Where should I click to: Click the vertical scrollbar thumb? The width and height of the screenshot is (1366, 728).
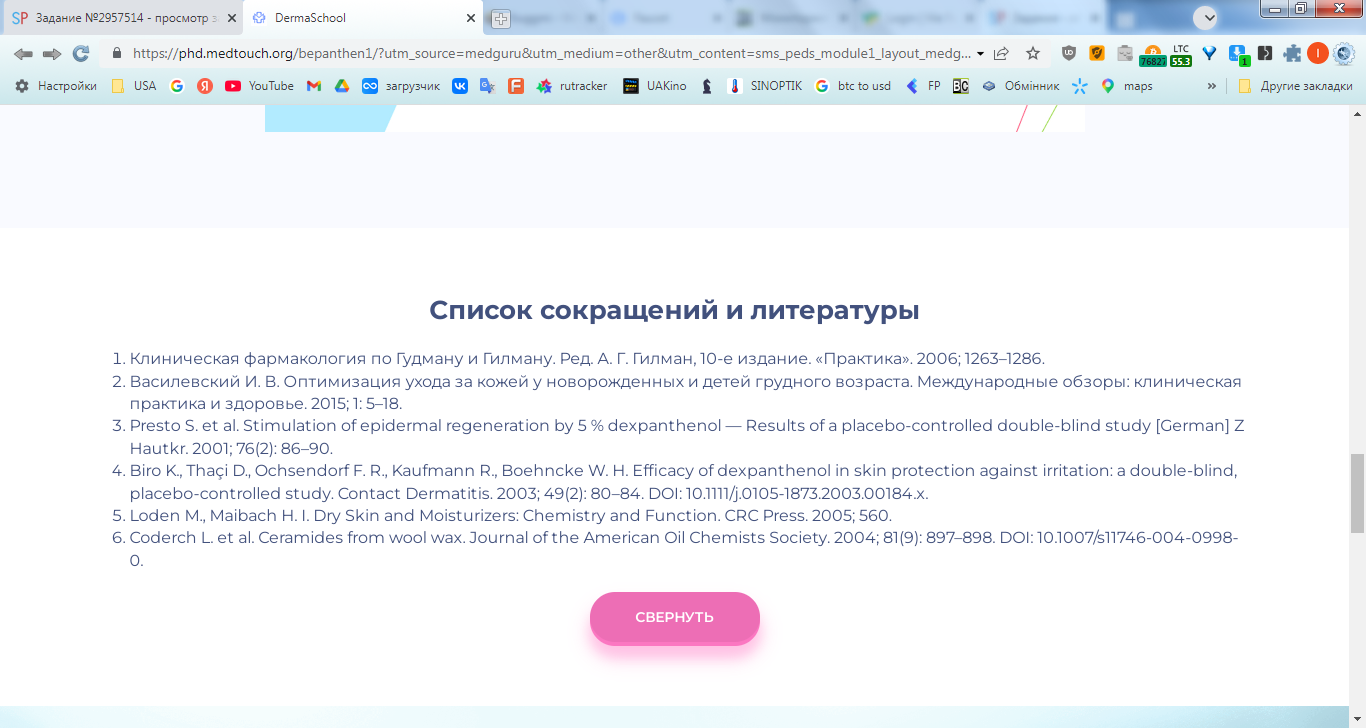click(1357, 492)
